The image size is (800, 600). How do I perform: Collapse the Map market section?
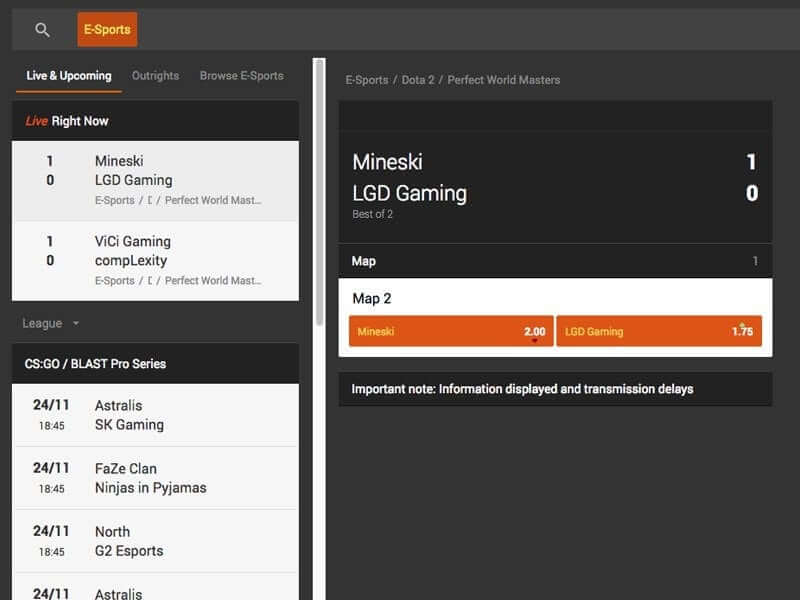(555, 261)
